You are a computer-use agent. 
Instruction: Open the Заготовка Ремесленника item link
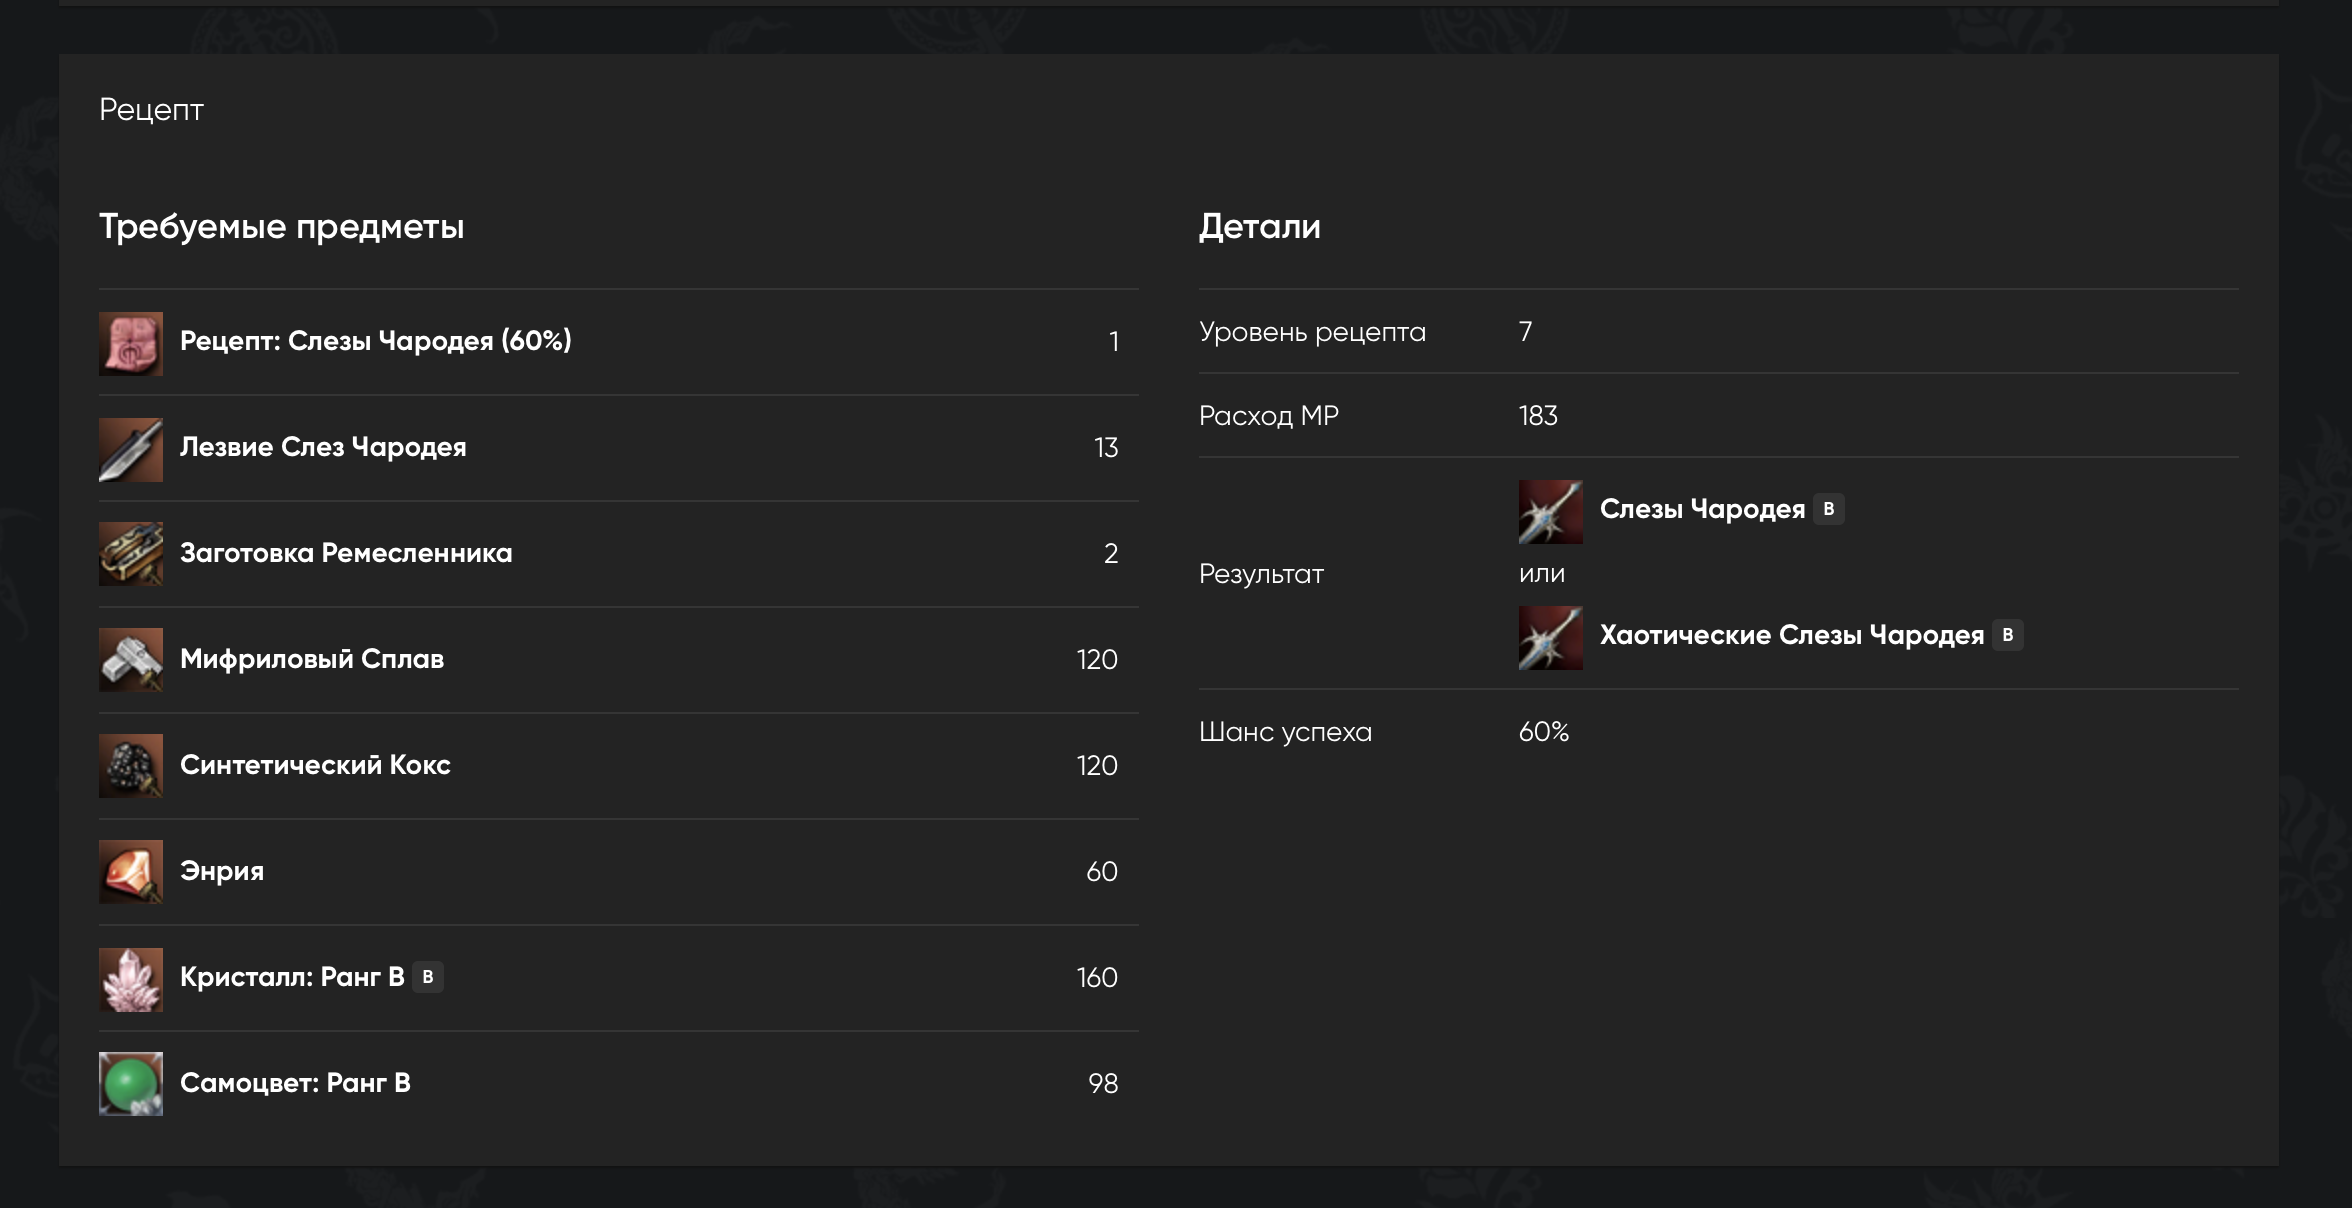345,553
